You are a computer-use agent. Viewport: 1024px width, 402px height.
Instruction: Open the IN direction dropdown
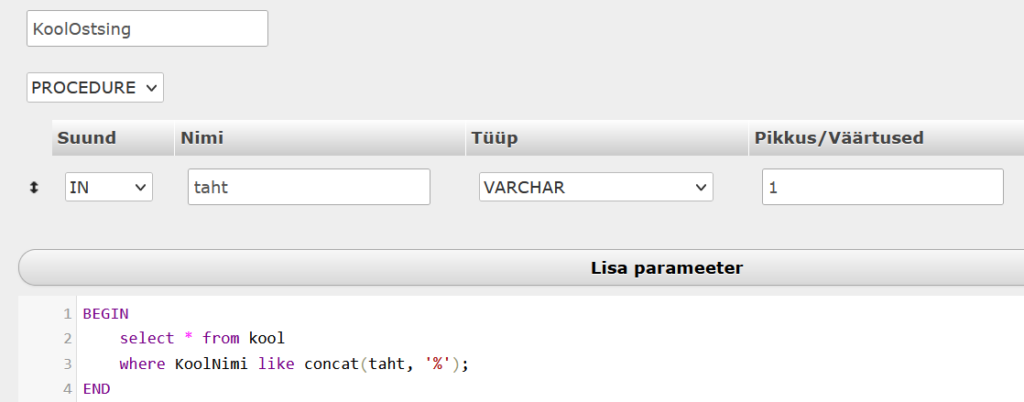[x=109, y=187]
